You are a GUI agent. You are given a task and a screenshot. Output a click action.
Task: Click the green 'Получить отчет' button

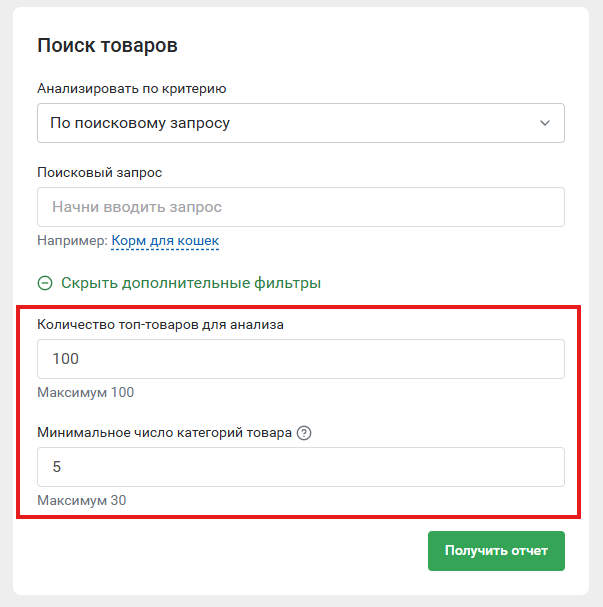coord(496,551)
